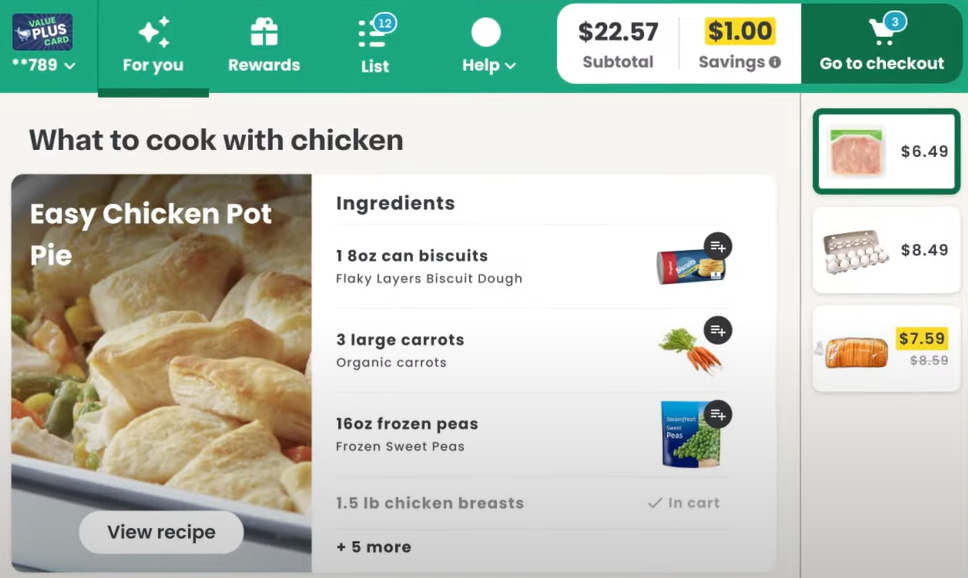Screen dimensions: 968x578
Task: Select the bread cart item $7.59
Action: tap(887, 349)
